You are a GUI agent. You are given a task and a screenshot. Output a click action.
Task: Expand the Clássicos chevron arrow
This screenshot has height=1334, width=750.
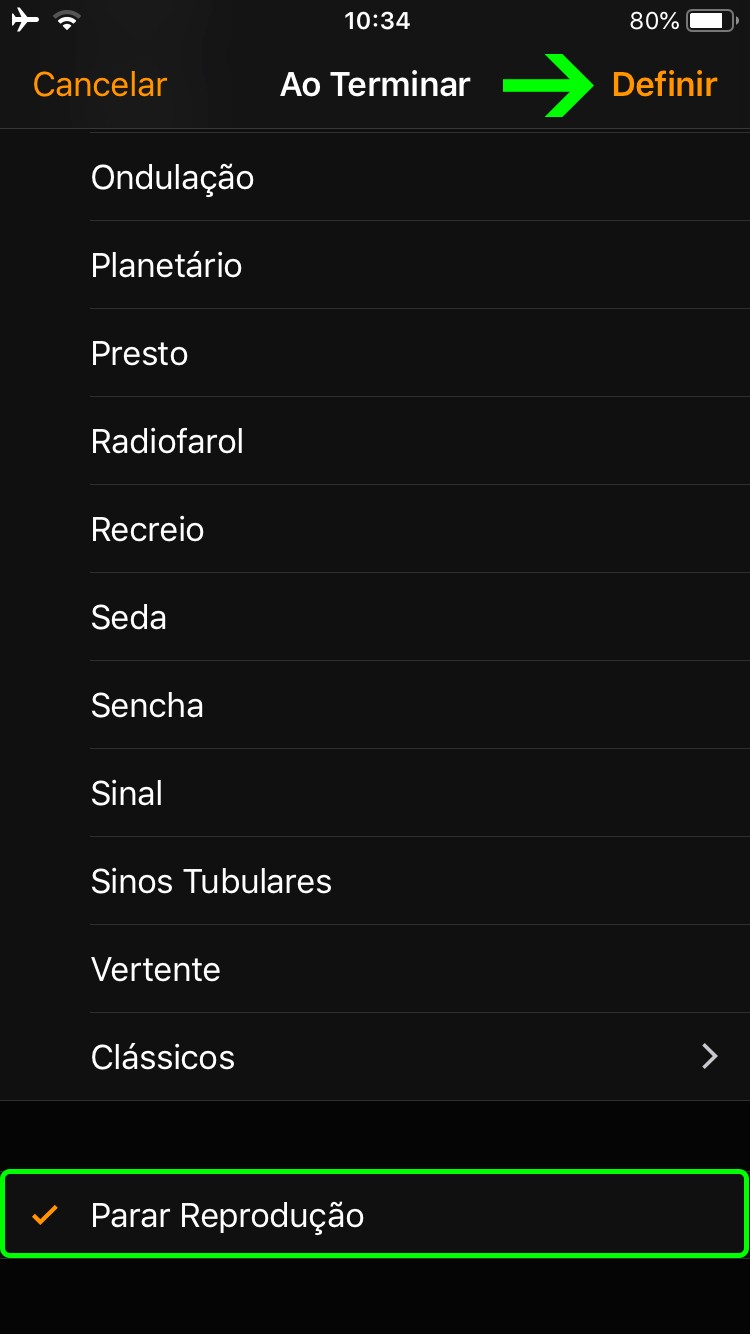pos(710,1057)
